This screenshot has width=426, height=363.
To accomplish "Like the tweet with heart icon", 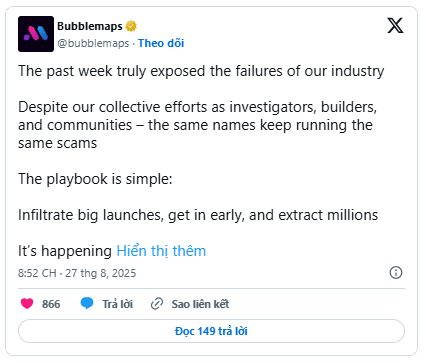I will (27, 304).
